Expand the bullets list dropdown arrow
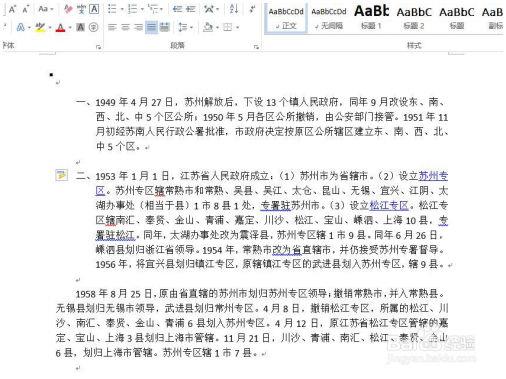The image size is (506, 379). click(x=122, y=9)
